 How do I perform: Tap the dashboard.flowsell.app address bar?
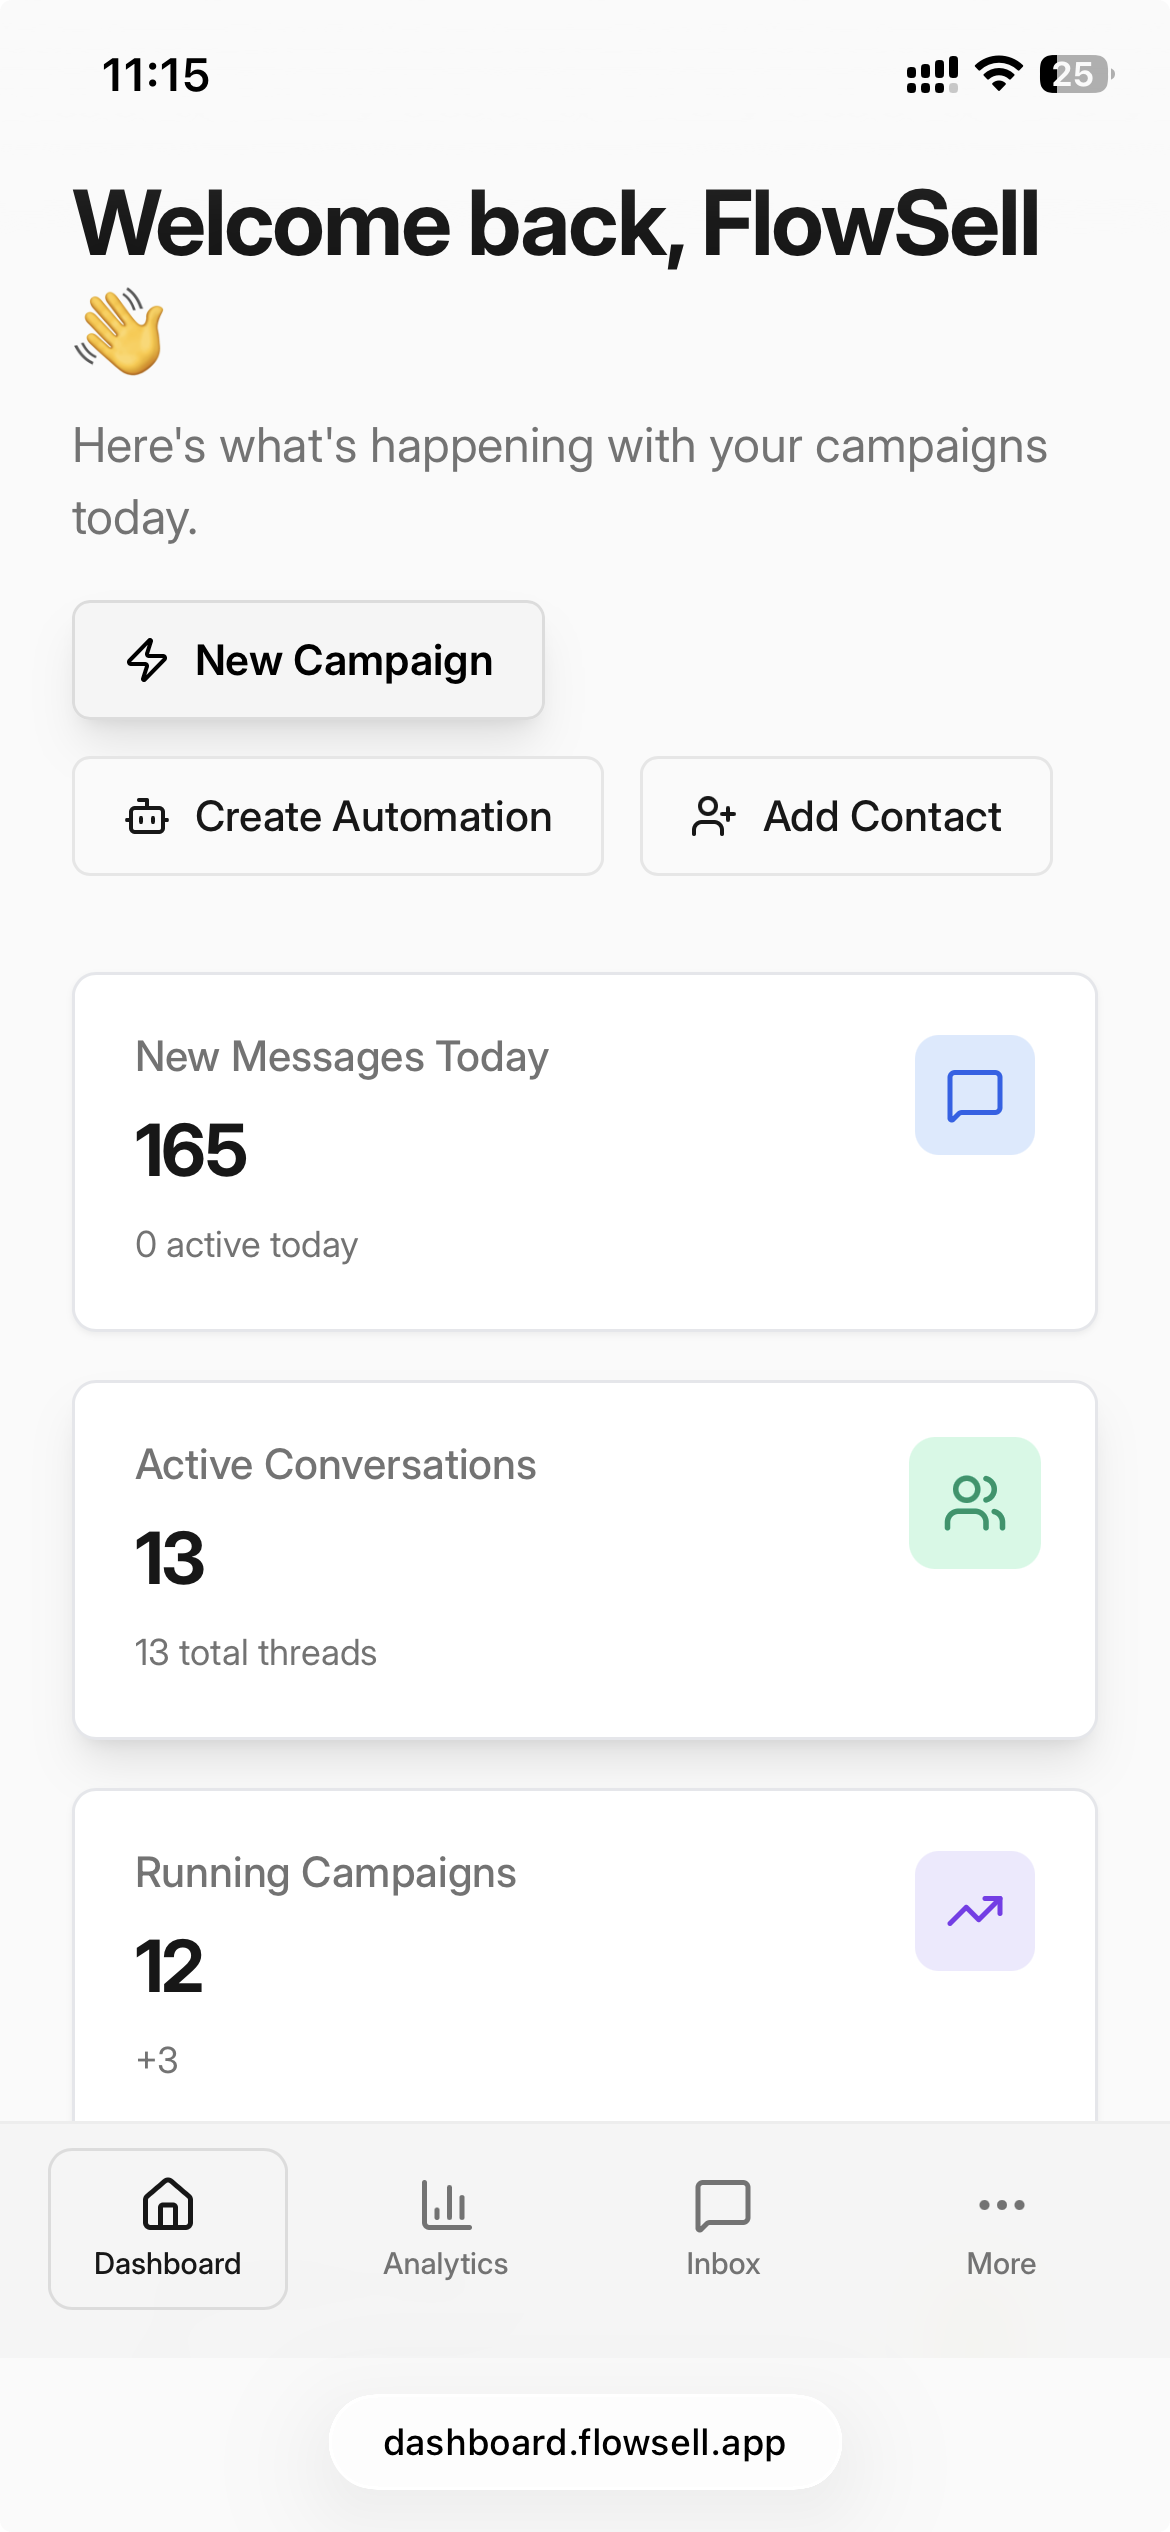click(585, 2442)
